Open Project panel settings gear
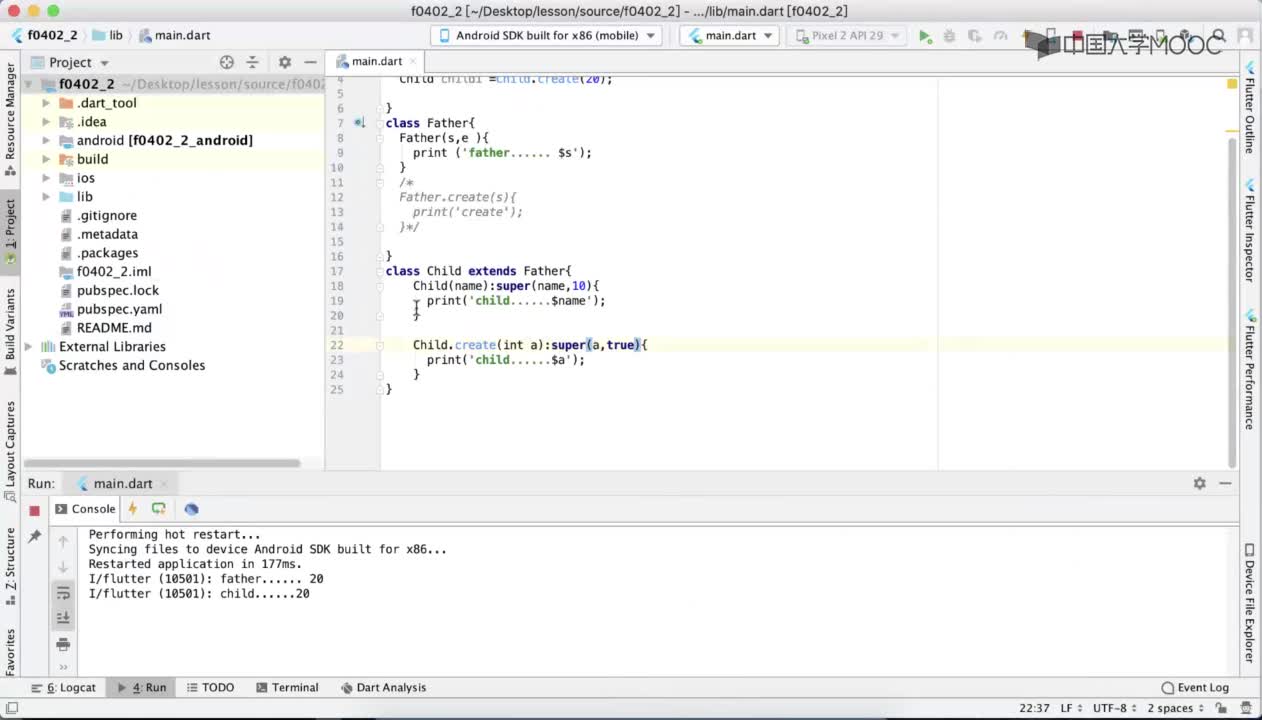This screenshot has width=1262, height=720. click(285, 62)
